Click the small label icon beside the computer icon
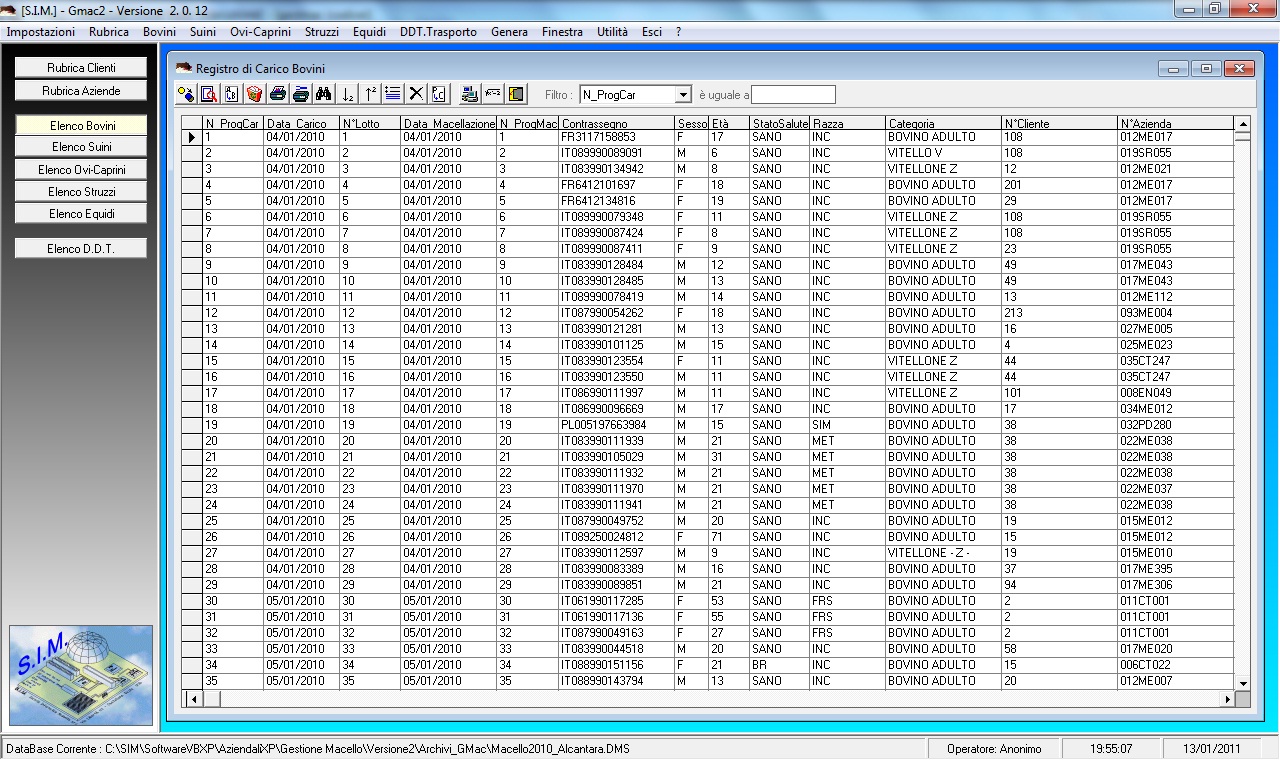 (x=493, y=94)
